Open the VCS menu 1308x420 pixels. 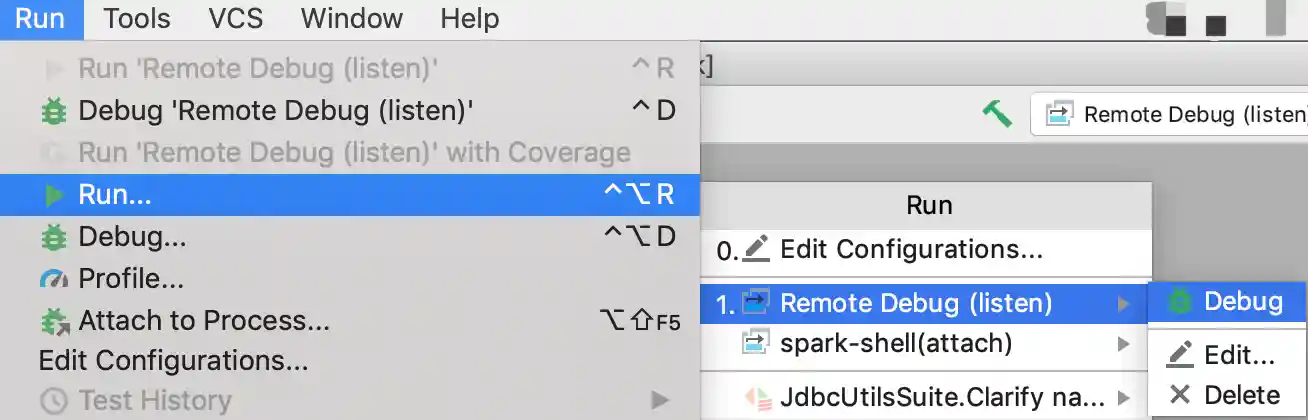point(236,19)
